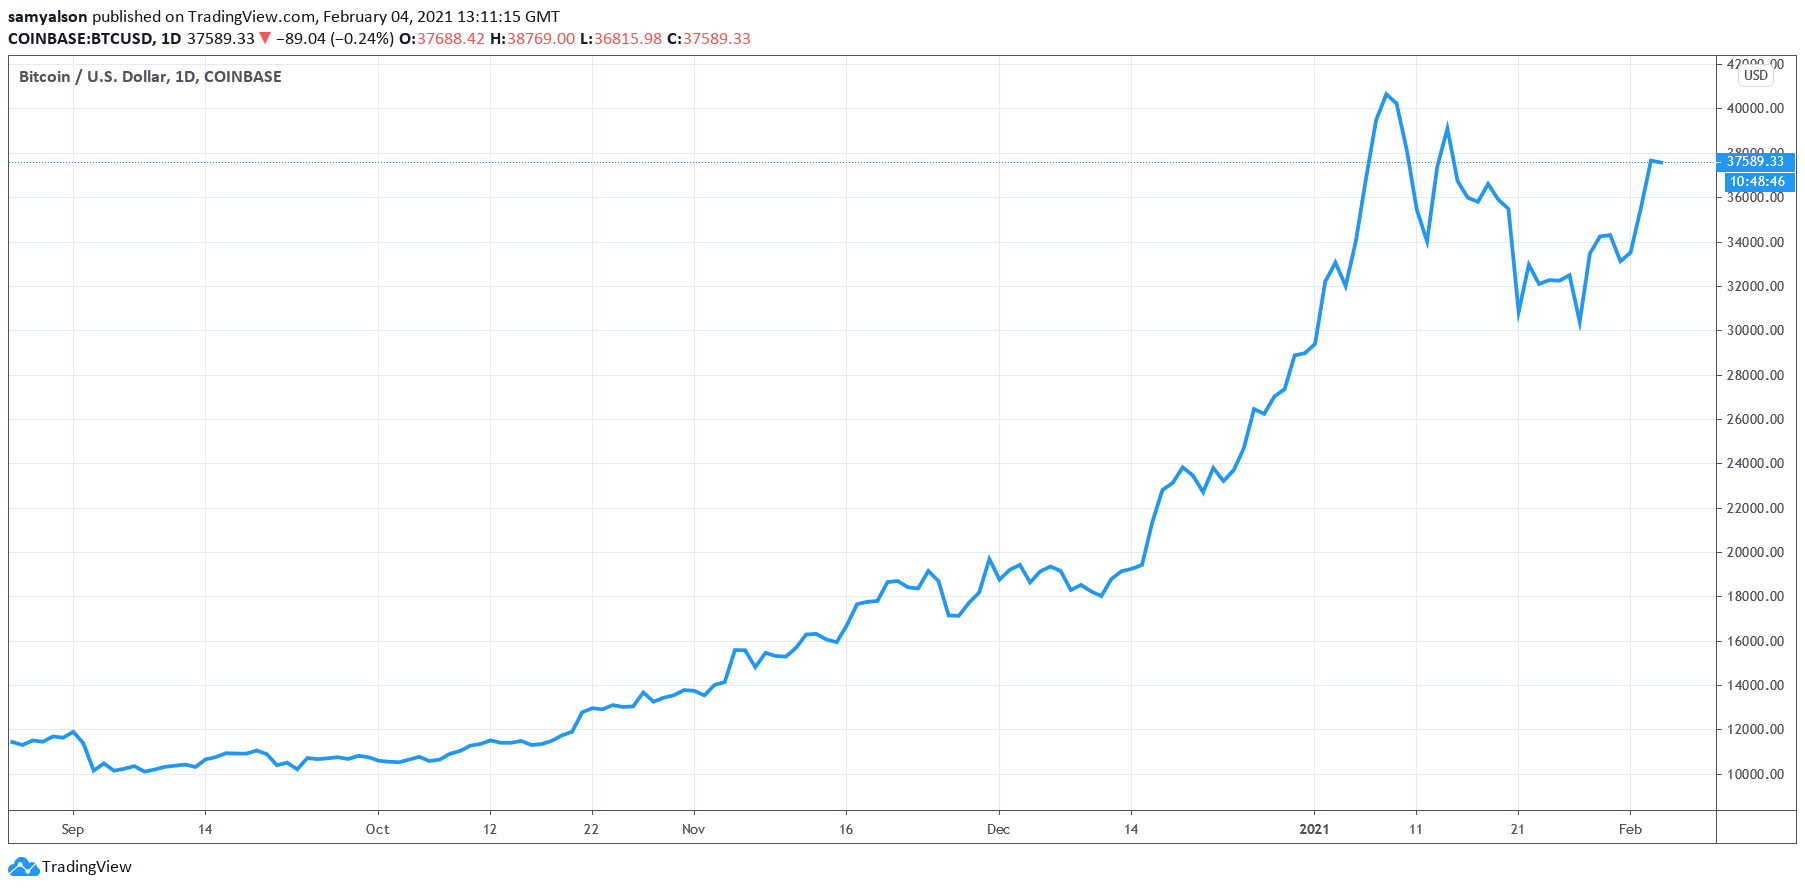Click the 40000.00 price axis label
Viewport: 1805px width, 890px height.
coord(1755,108)
